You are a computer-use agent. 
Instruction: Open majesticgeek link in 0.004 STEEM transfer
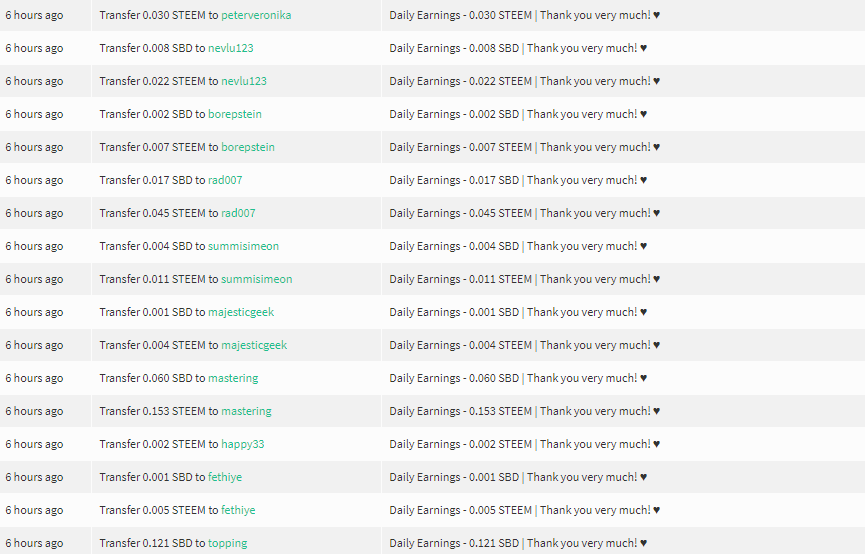(254, 346)
